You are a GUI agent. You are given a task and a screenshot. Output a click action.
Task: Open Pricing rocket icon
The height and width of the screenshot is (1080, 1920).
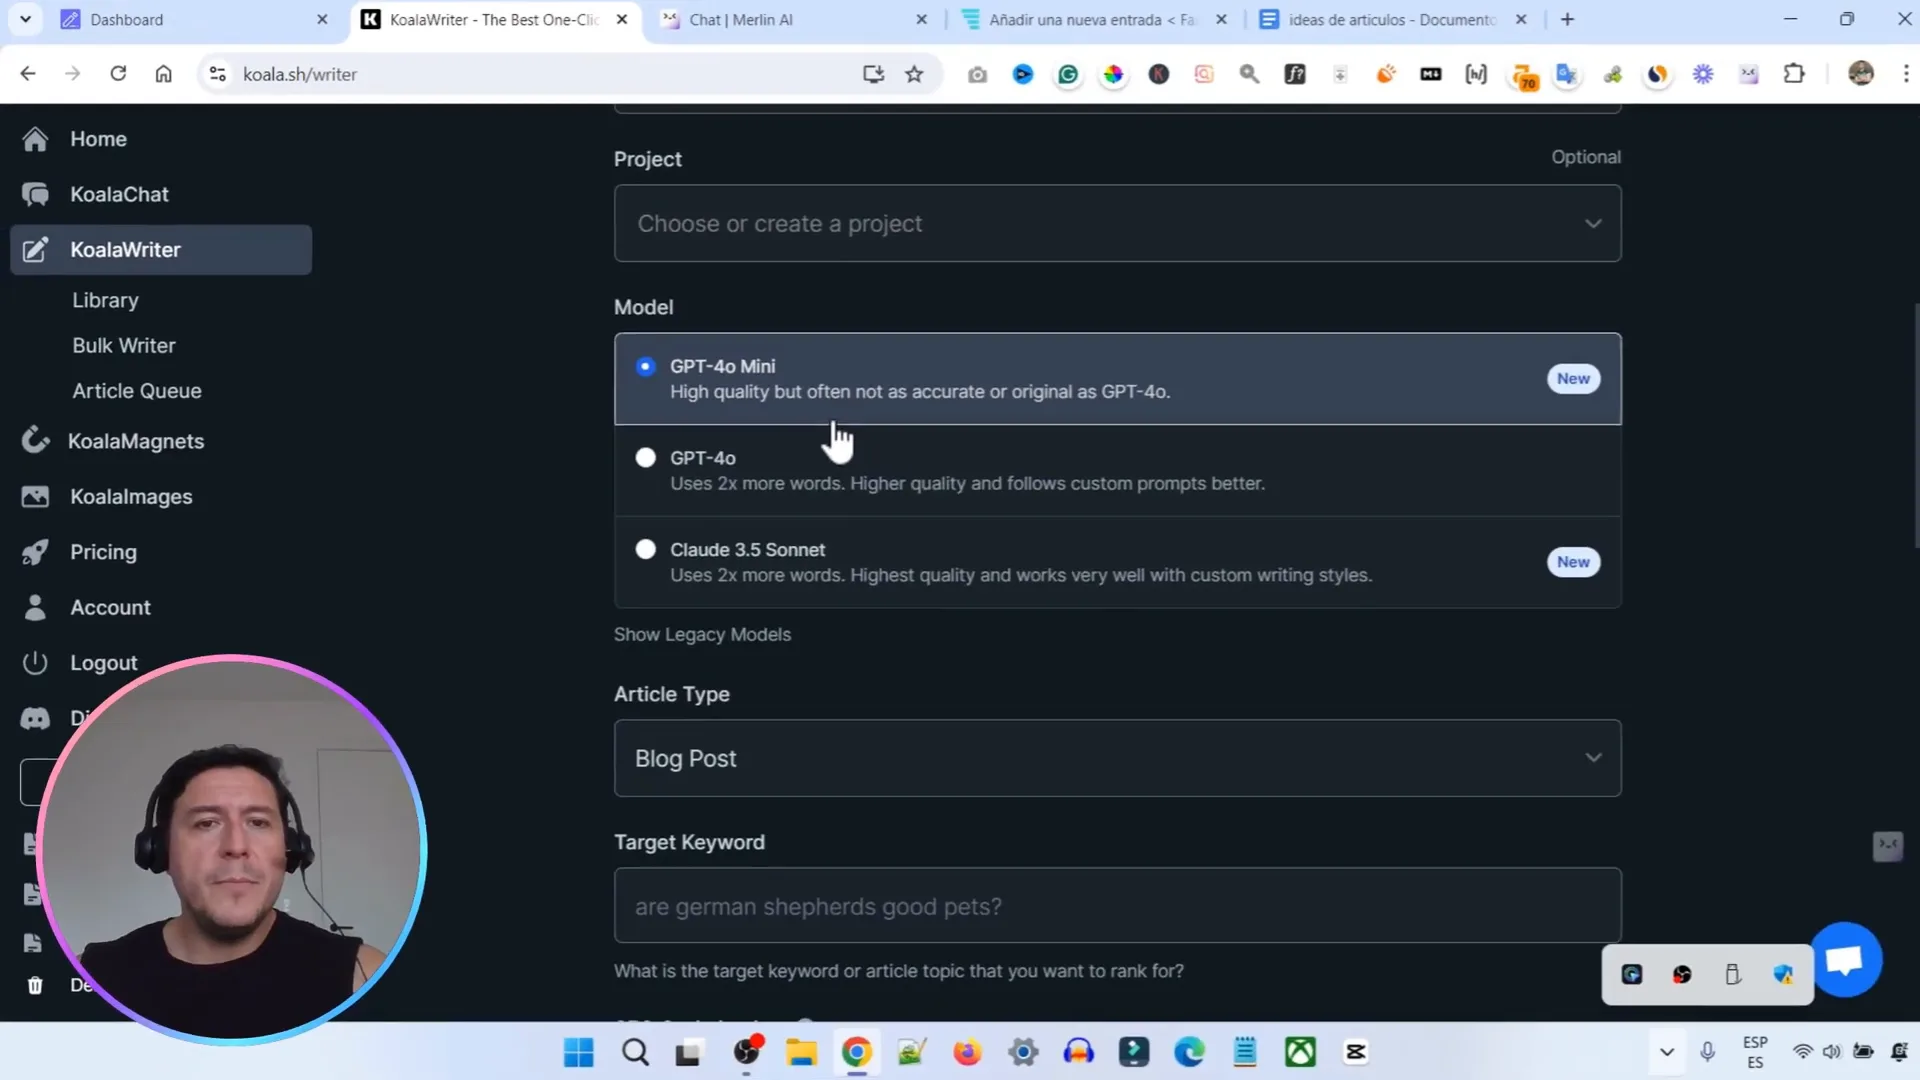pyautogui.click(x=35, y=552)
